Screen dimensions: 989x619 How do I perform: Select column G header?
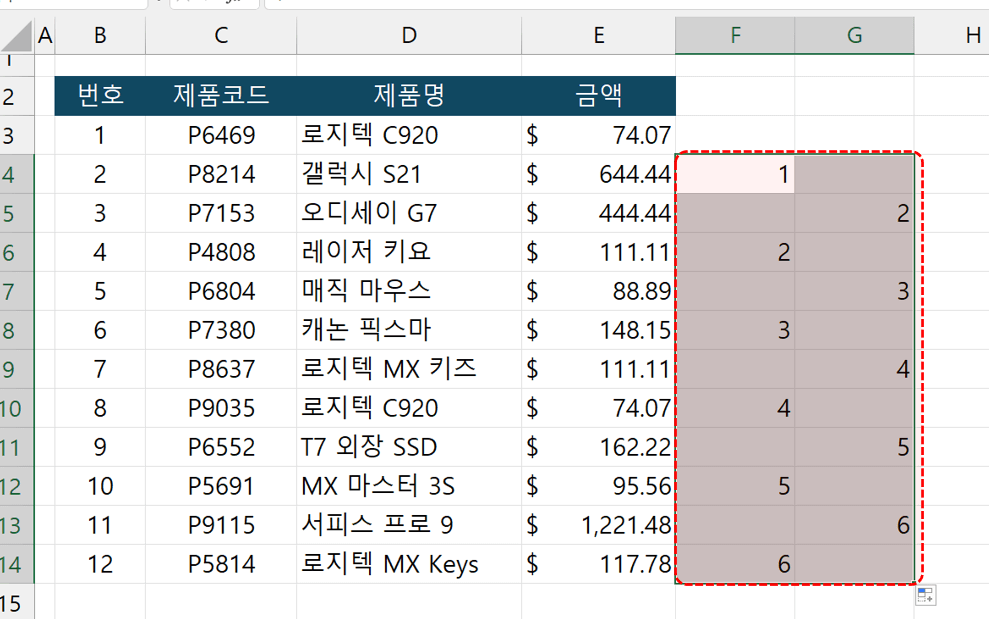pos(853,35)
